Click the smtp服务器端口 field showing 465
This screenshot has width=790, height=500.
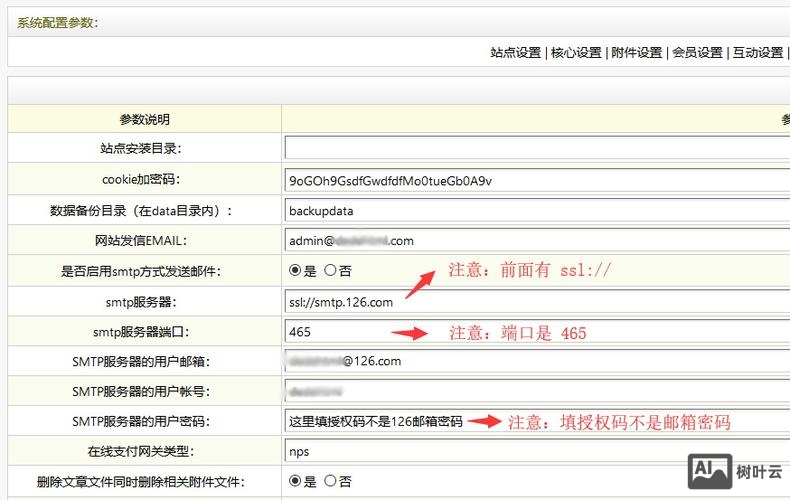tap(537, 332)
